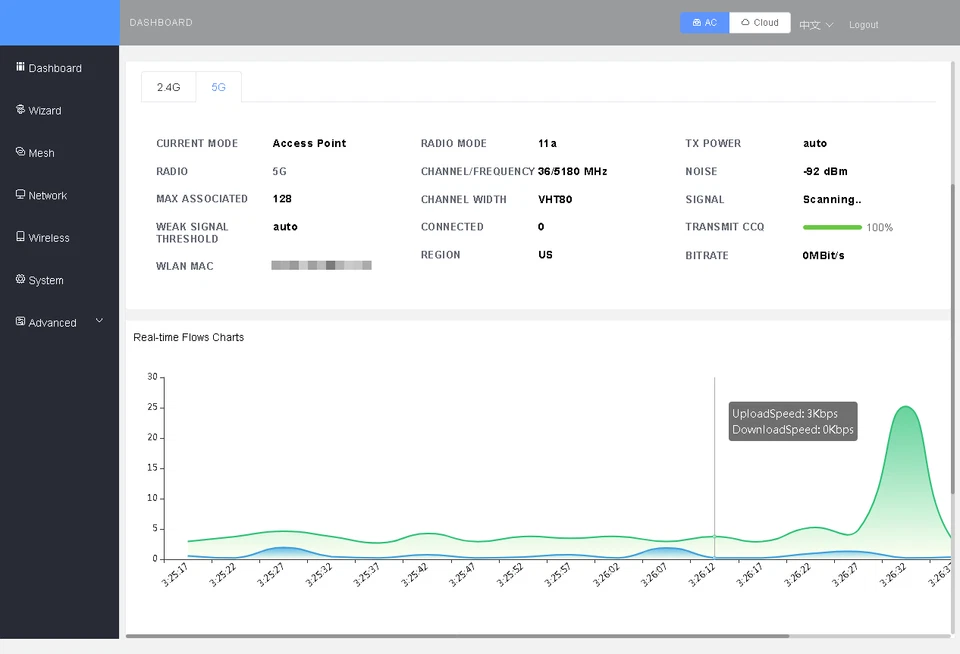960x654 pixels.
Task: Expand the Advanced menu chevron
Action: [99, 321]
